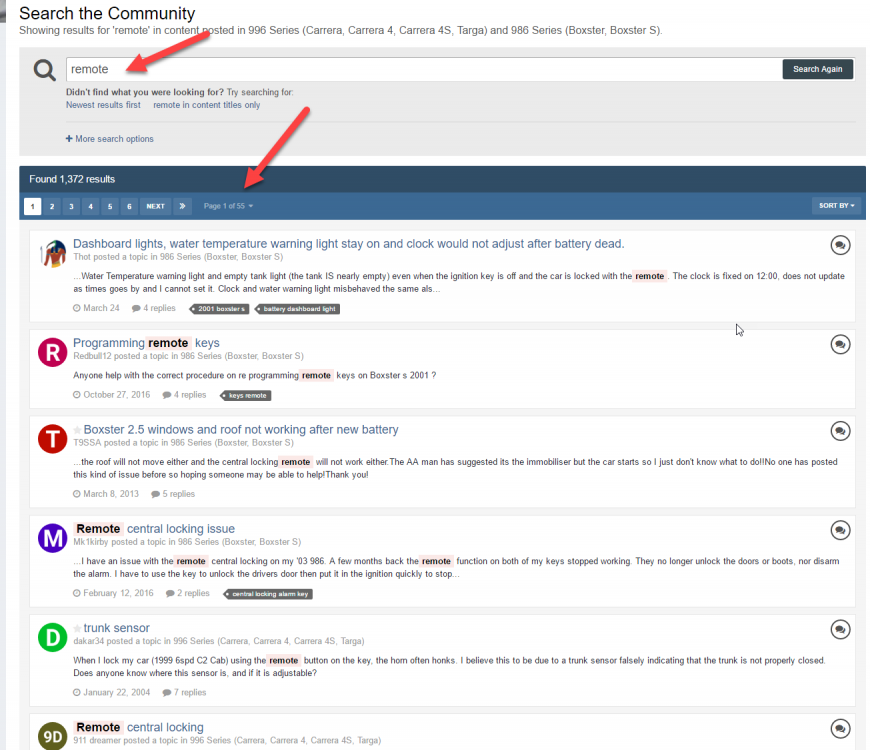This screenshot has width=870, height=750.
Task: Click into the search text field
Action: click(420, 70)
